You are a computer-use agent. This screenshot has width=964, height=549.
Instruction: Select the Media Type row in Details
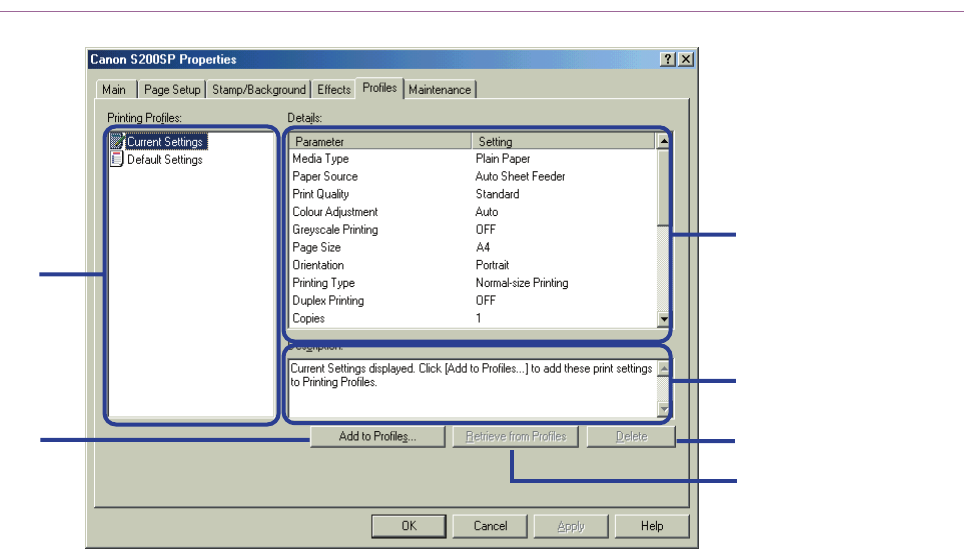[x=321, y=159]
